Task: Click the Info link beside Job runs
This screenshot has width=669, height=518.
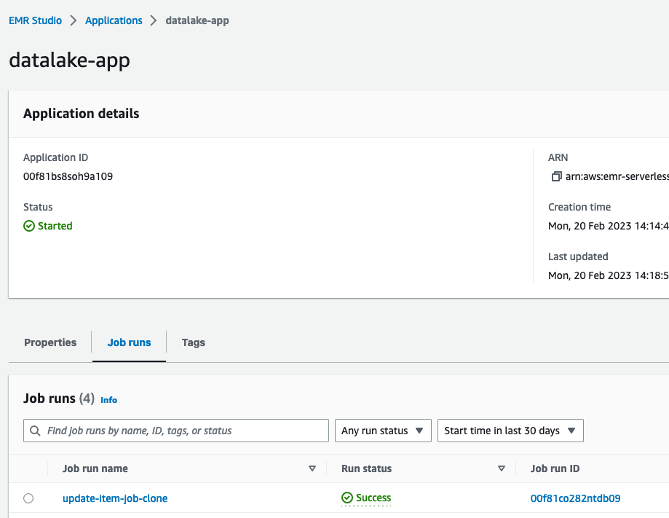Action: pyautogui.click(x=109, y=400)
